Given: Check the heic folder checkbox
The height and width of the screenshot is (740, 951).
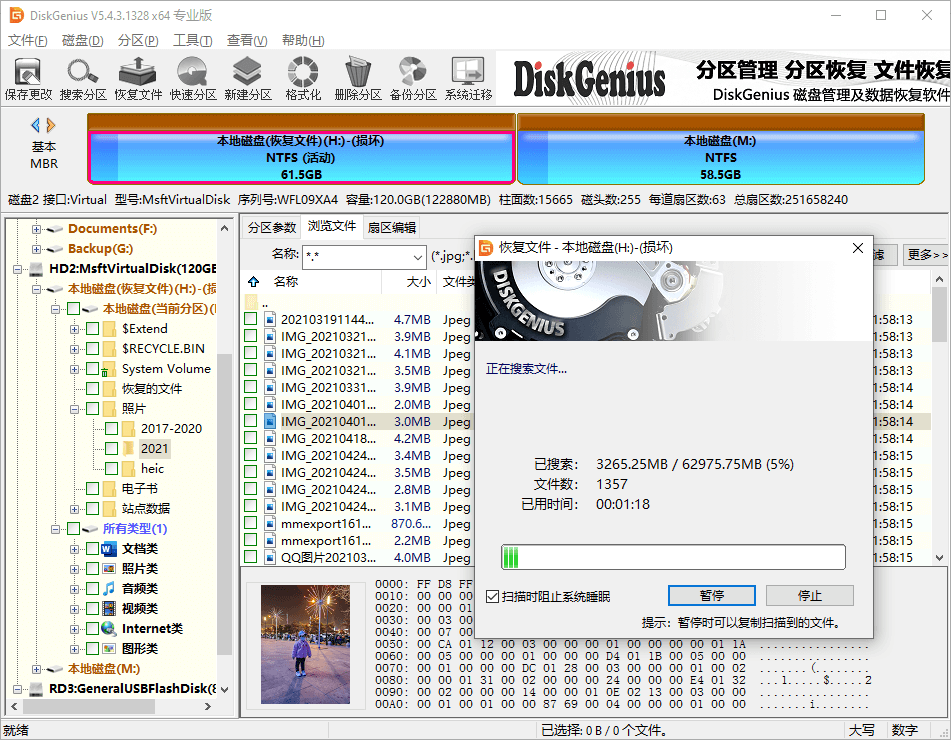Looking at the screenshot, I should (112, 469).
